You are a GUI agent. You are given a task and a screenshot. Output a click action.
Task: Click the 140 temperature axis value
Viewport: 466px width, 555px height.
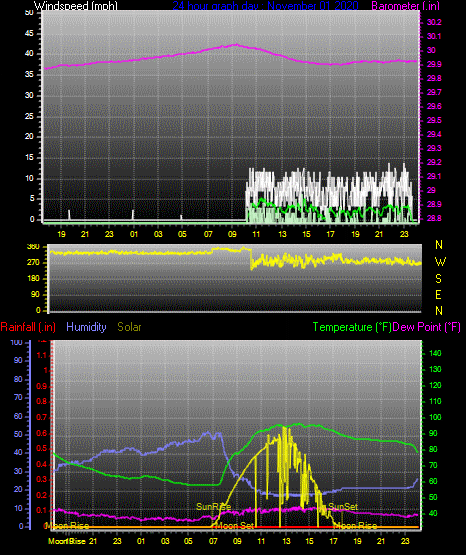point(435,353)
